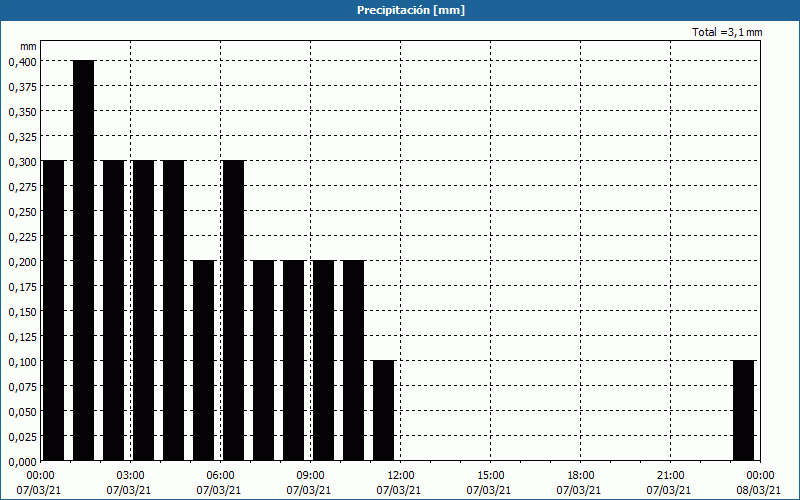Click the 0,250 y-axis label
Image resolution: width=800 pixels, height=500 pixels.
click(22, 212)
